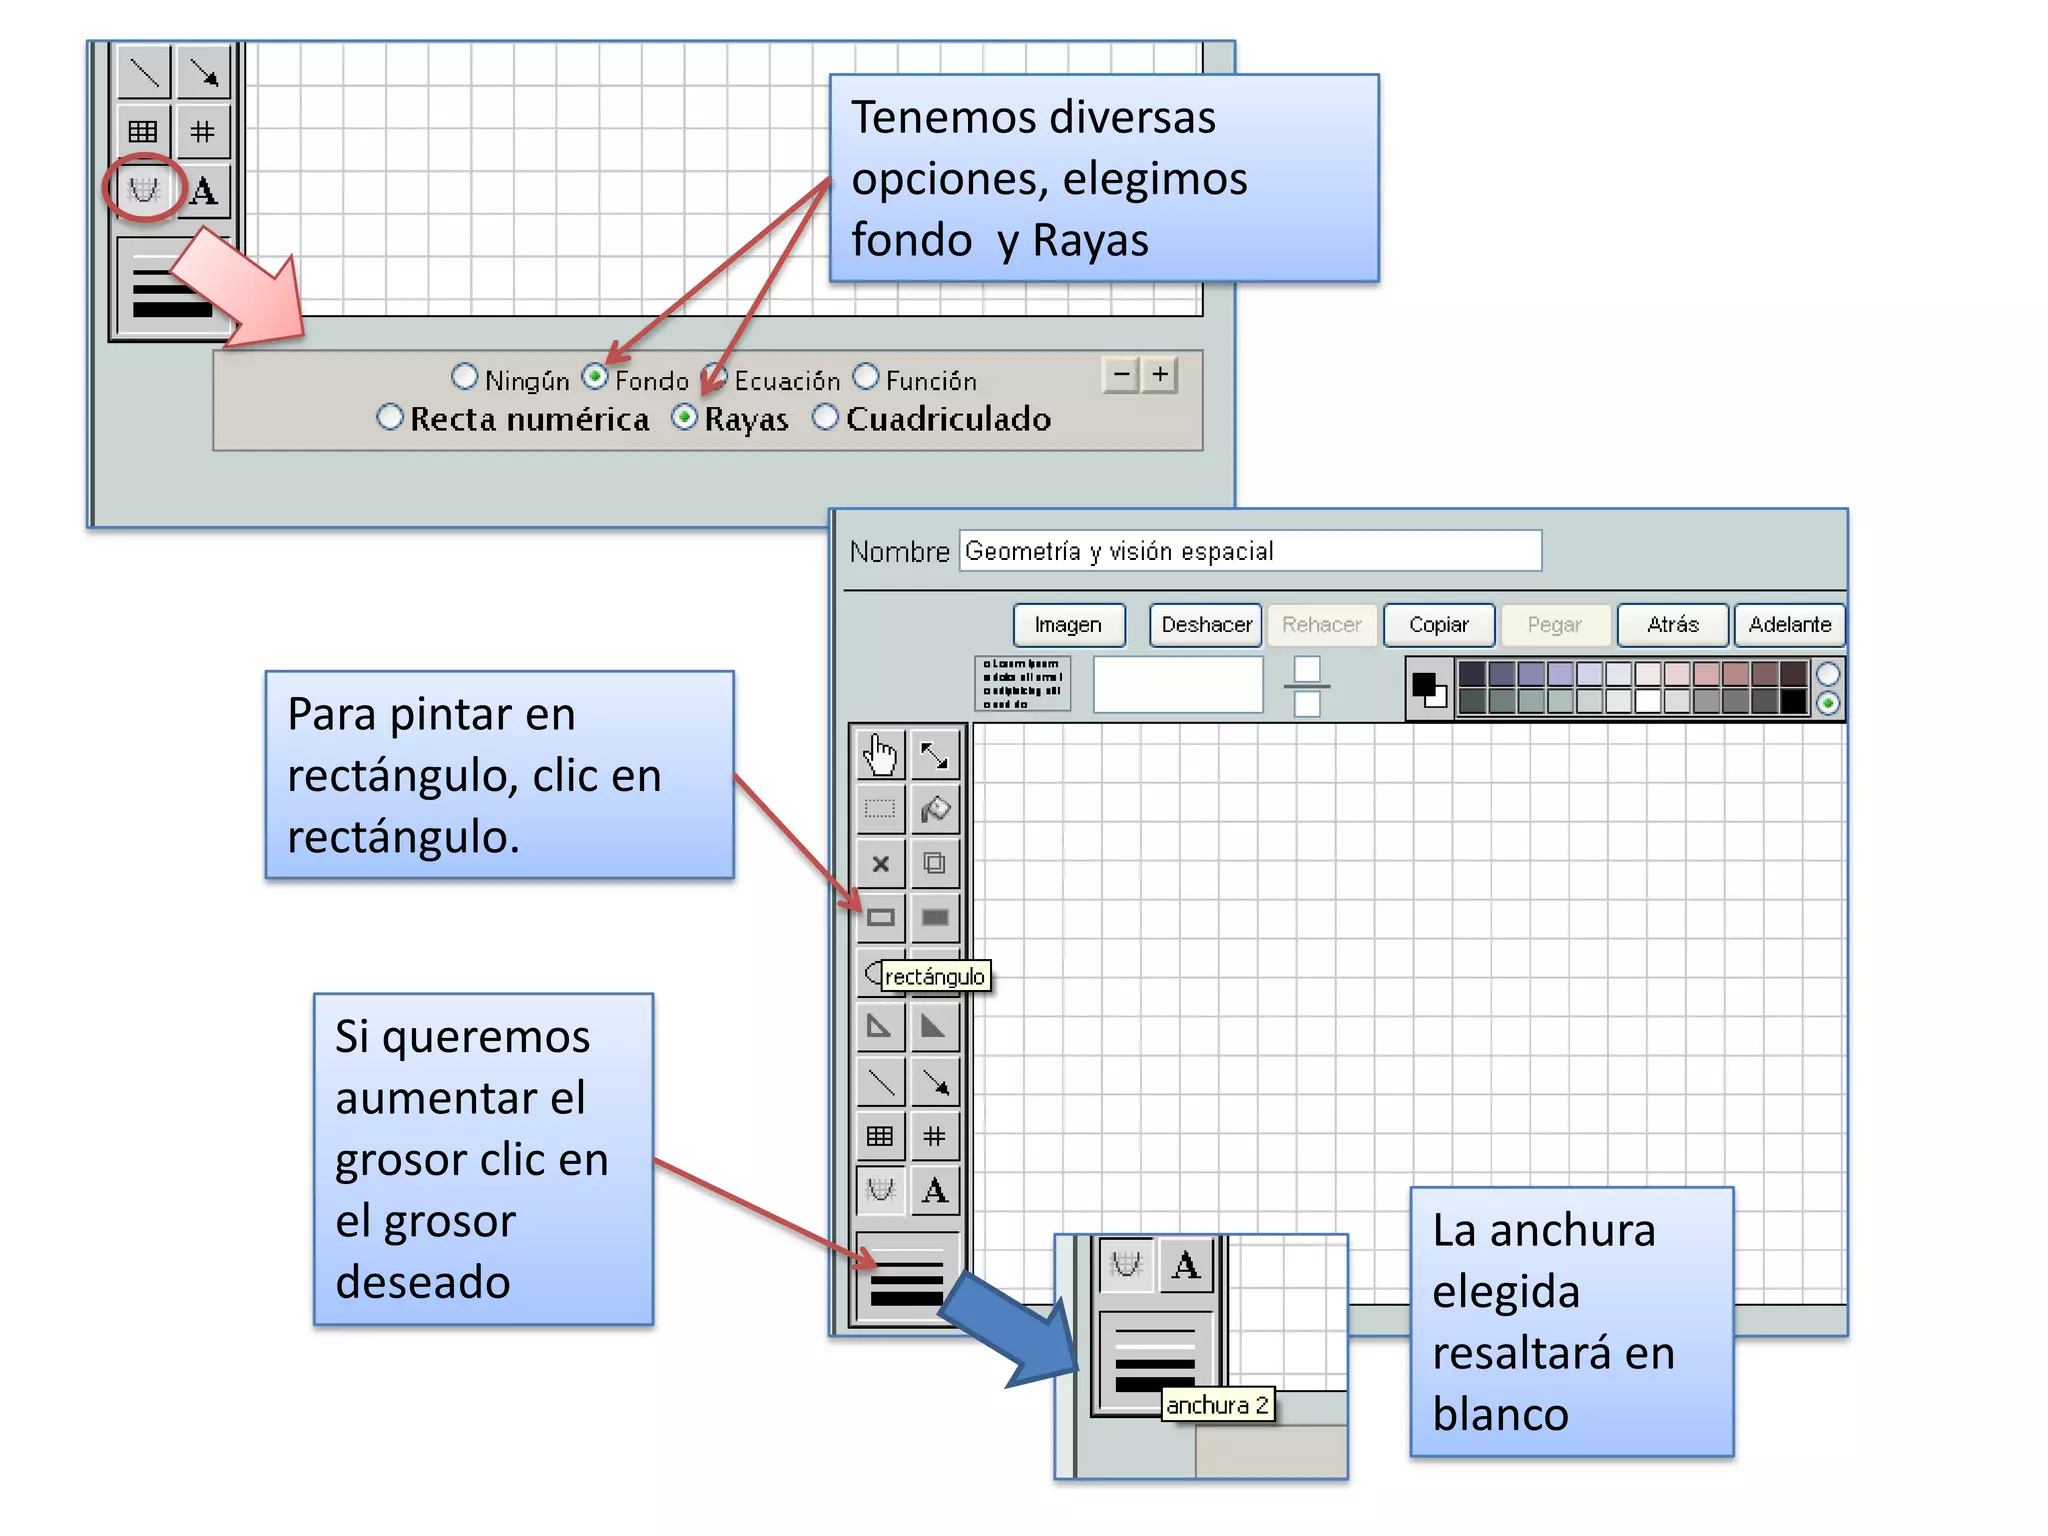The width and height of the screenshot is (2048, 1536).
Task: Select the filled triangle tool
Action: (x=934, y=1026)
